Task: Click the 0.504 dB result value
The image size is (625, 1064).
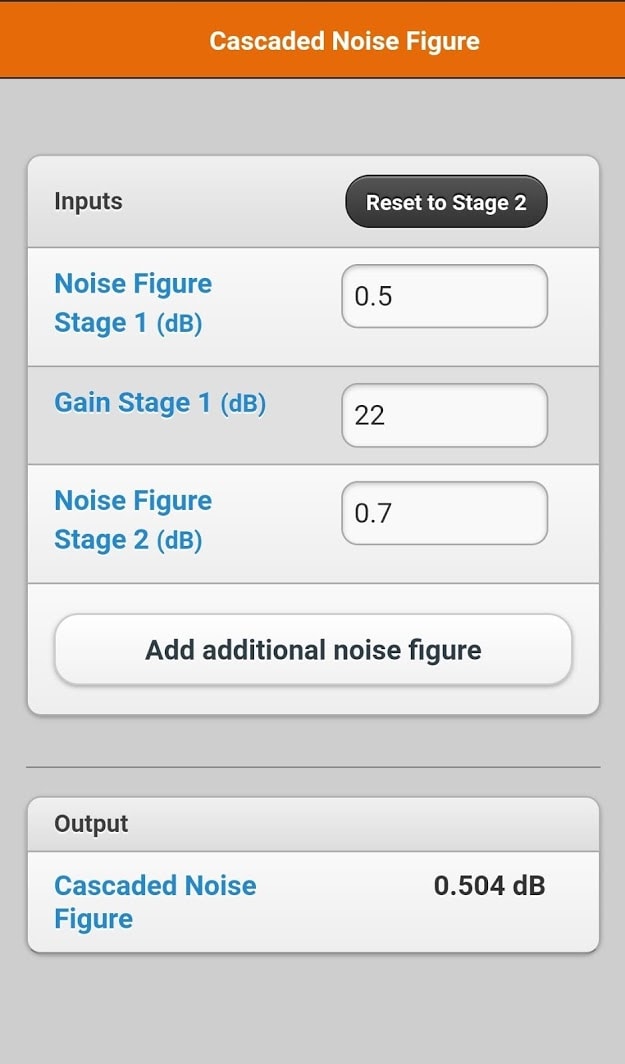Action: point(489,885)
